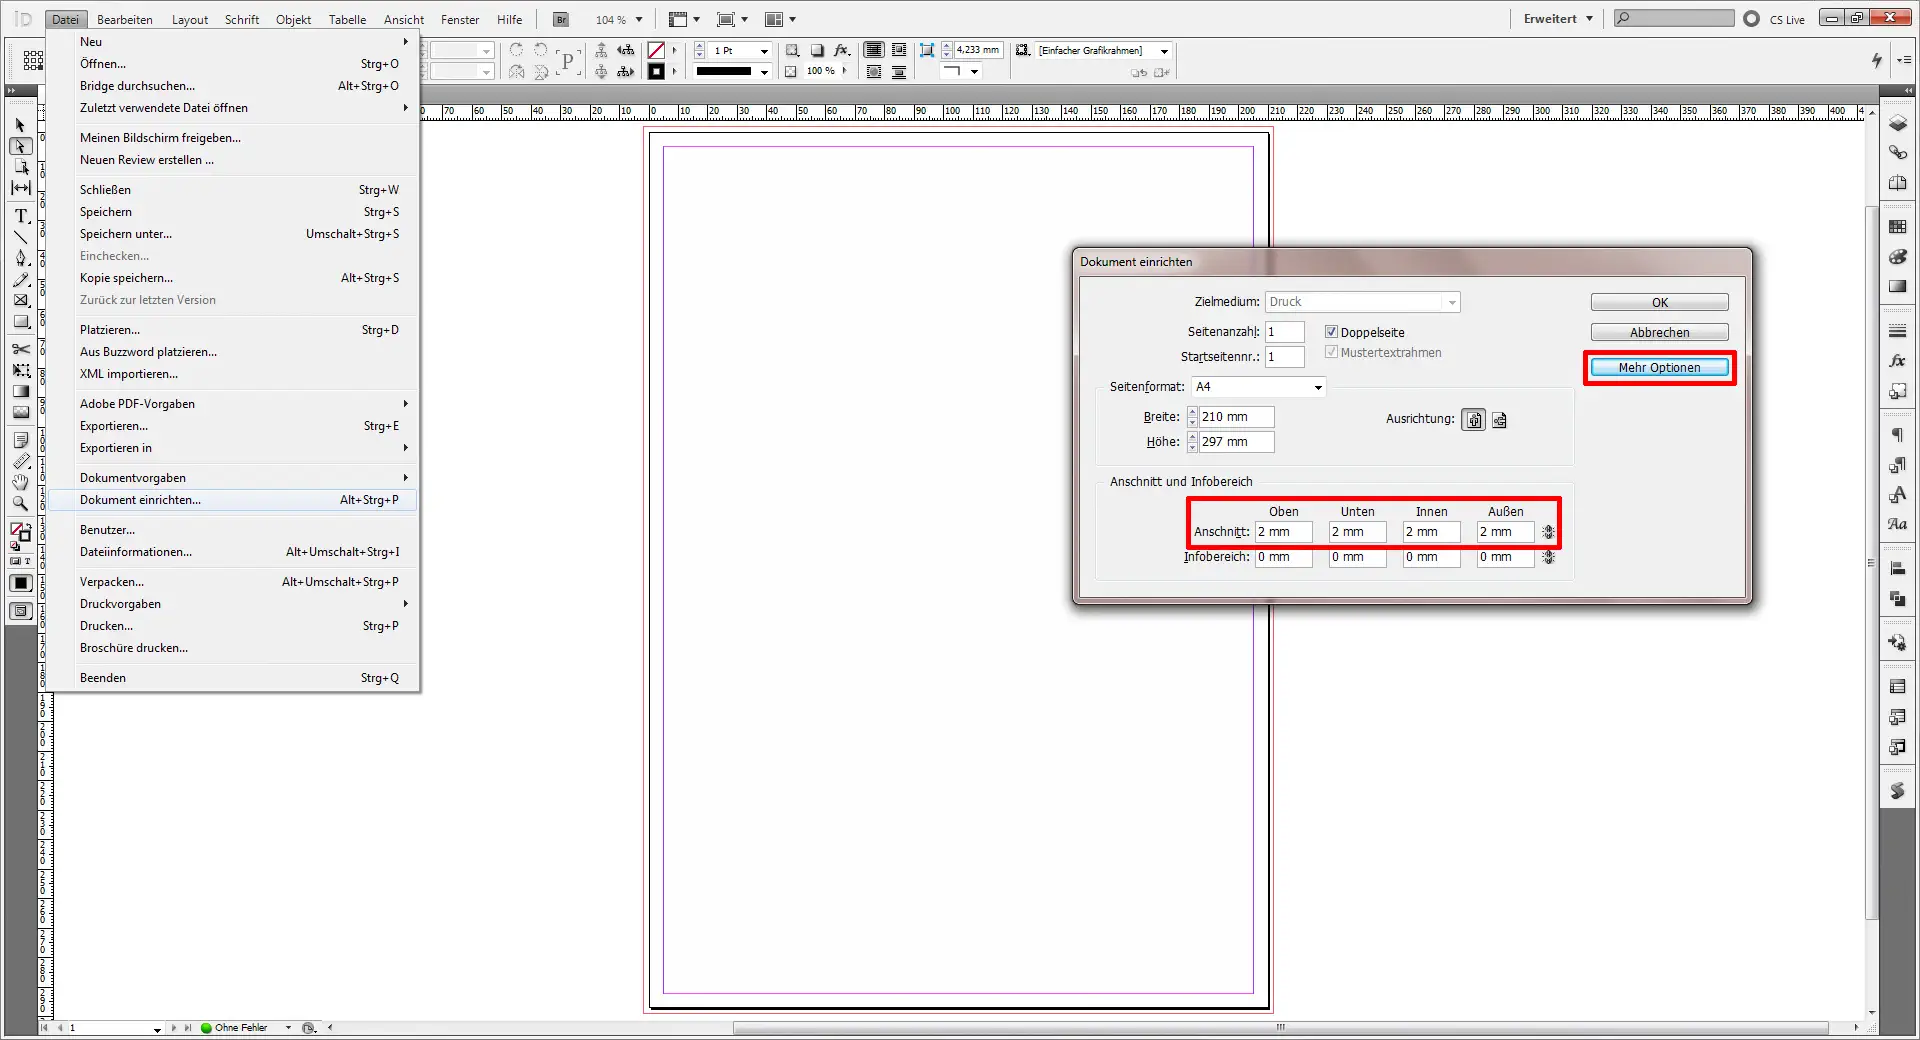Toggle the Mustertextrahmen checkbox
The width and height of the screenshot is (1920, 1040).
[1331, 352]
